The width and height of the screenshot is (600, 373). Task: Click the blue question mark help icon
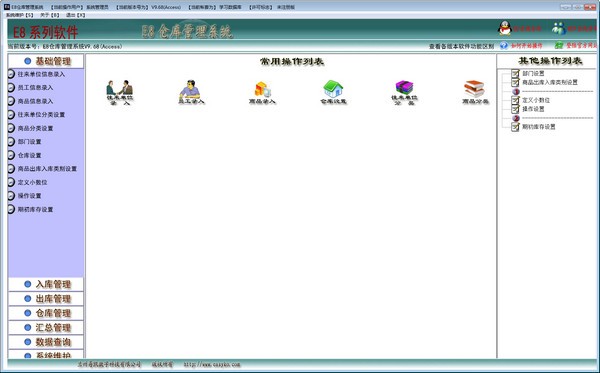[504, 46]
